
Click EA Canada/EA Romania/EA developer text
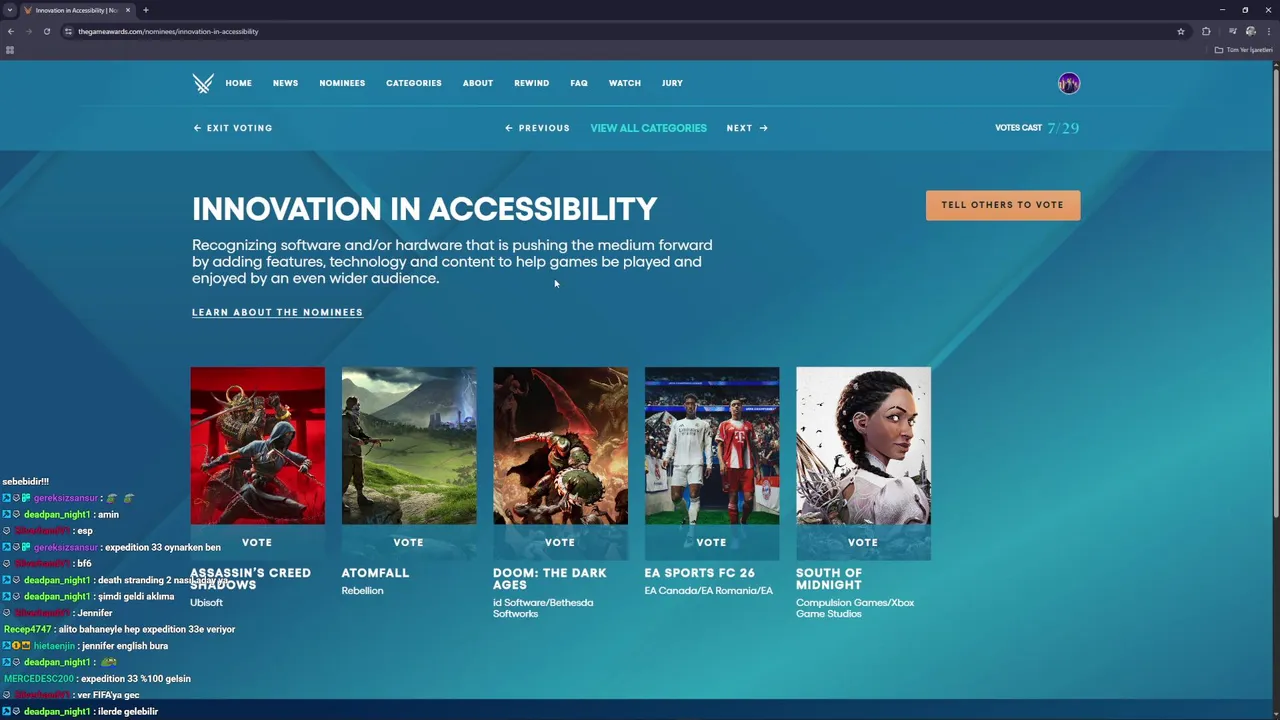709,591
